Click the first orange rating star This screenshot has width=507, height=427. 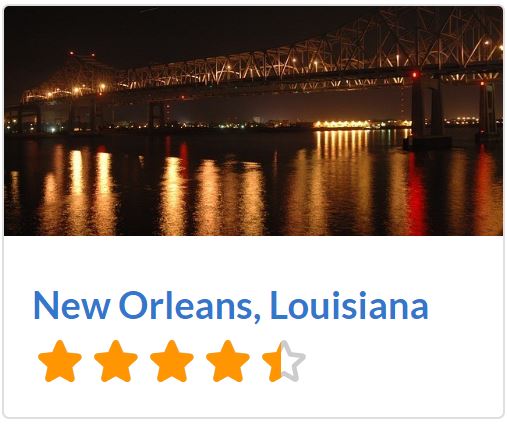click(60, 361)
